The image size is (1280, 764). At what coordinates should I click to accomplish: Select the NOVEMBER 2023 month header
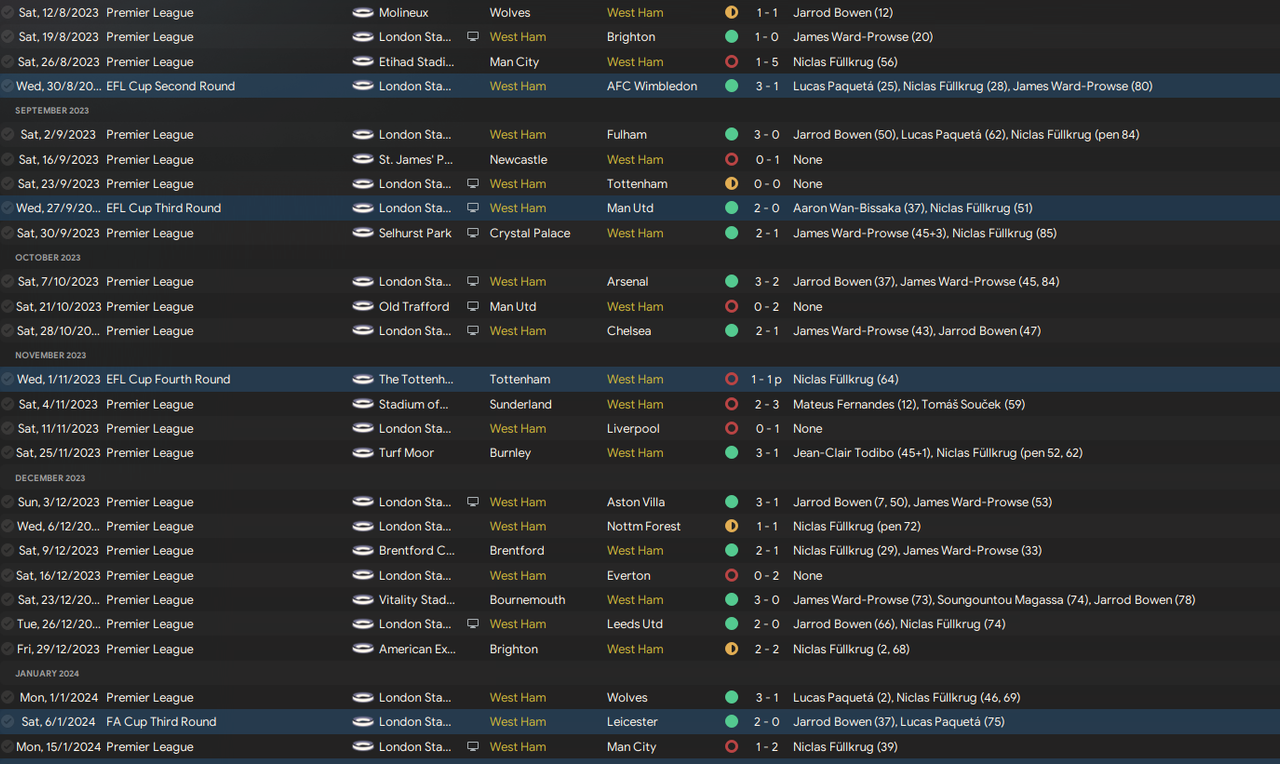pos(51,356)
